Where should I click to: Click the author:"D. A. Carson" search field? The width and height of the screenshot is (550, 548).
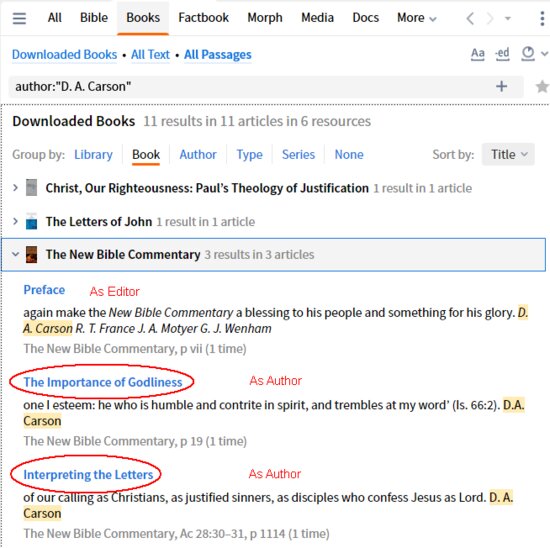(266, 86)
